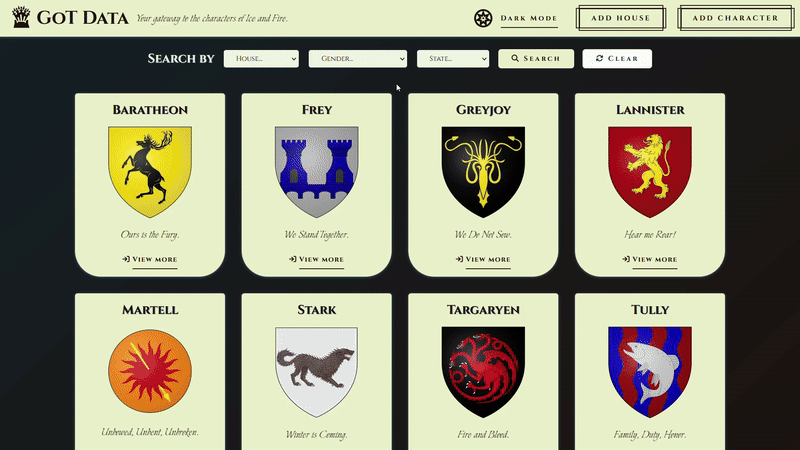The image size is (800, 450).
Task: Click the Martell sun and spear sigil
Action: (x=150, y=371)
